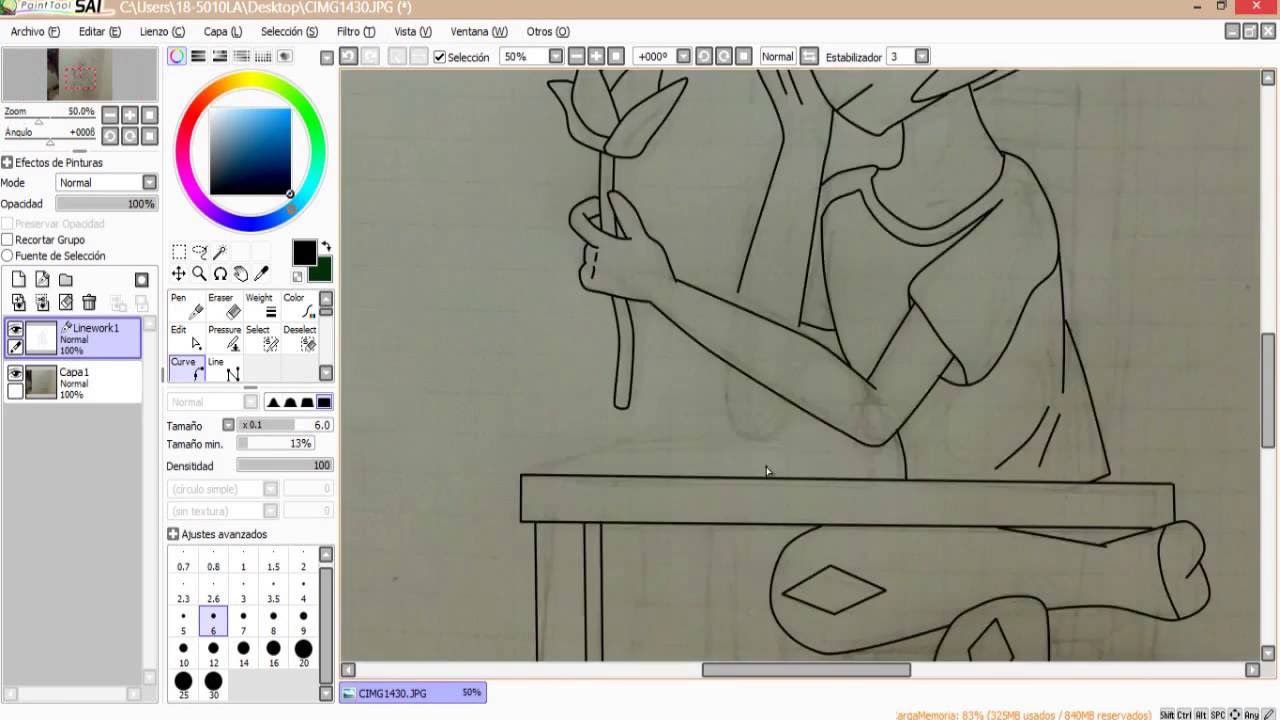The width and height of the screenshot is (1280, 720).
Task: Open the Filtro menu
Action: [x=356, y=32]
